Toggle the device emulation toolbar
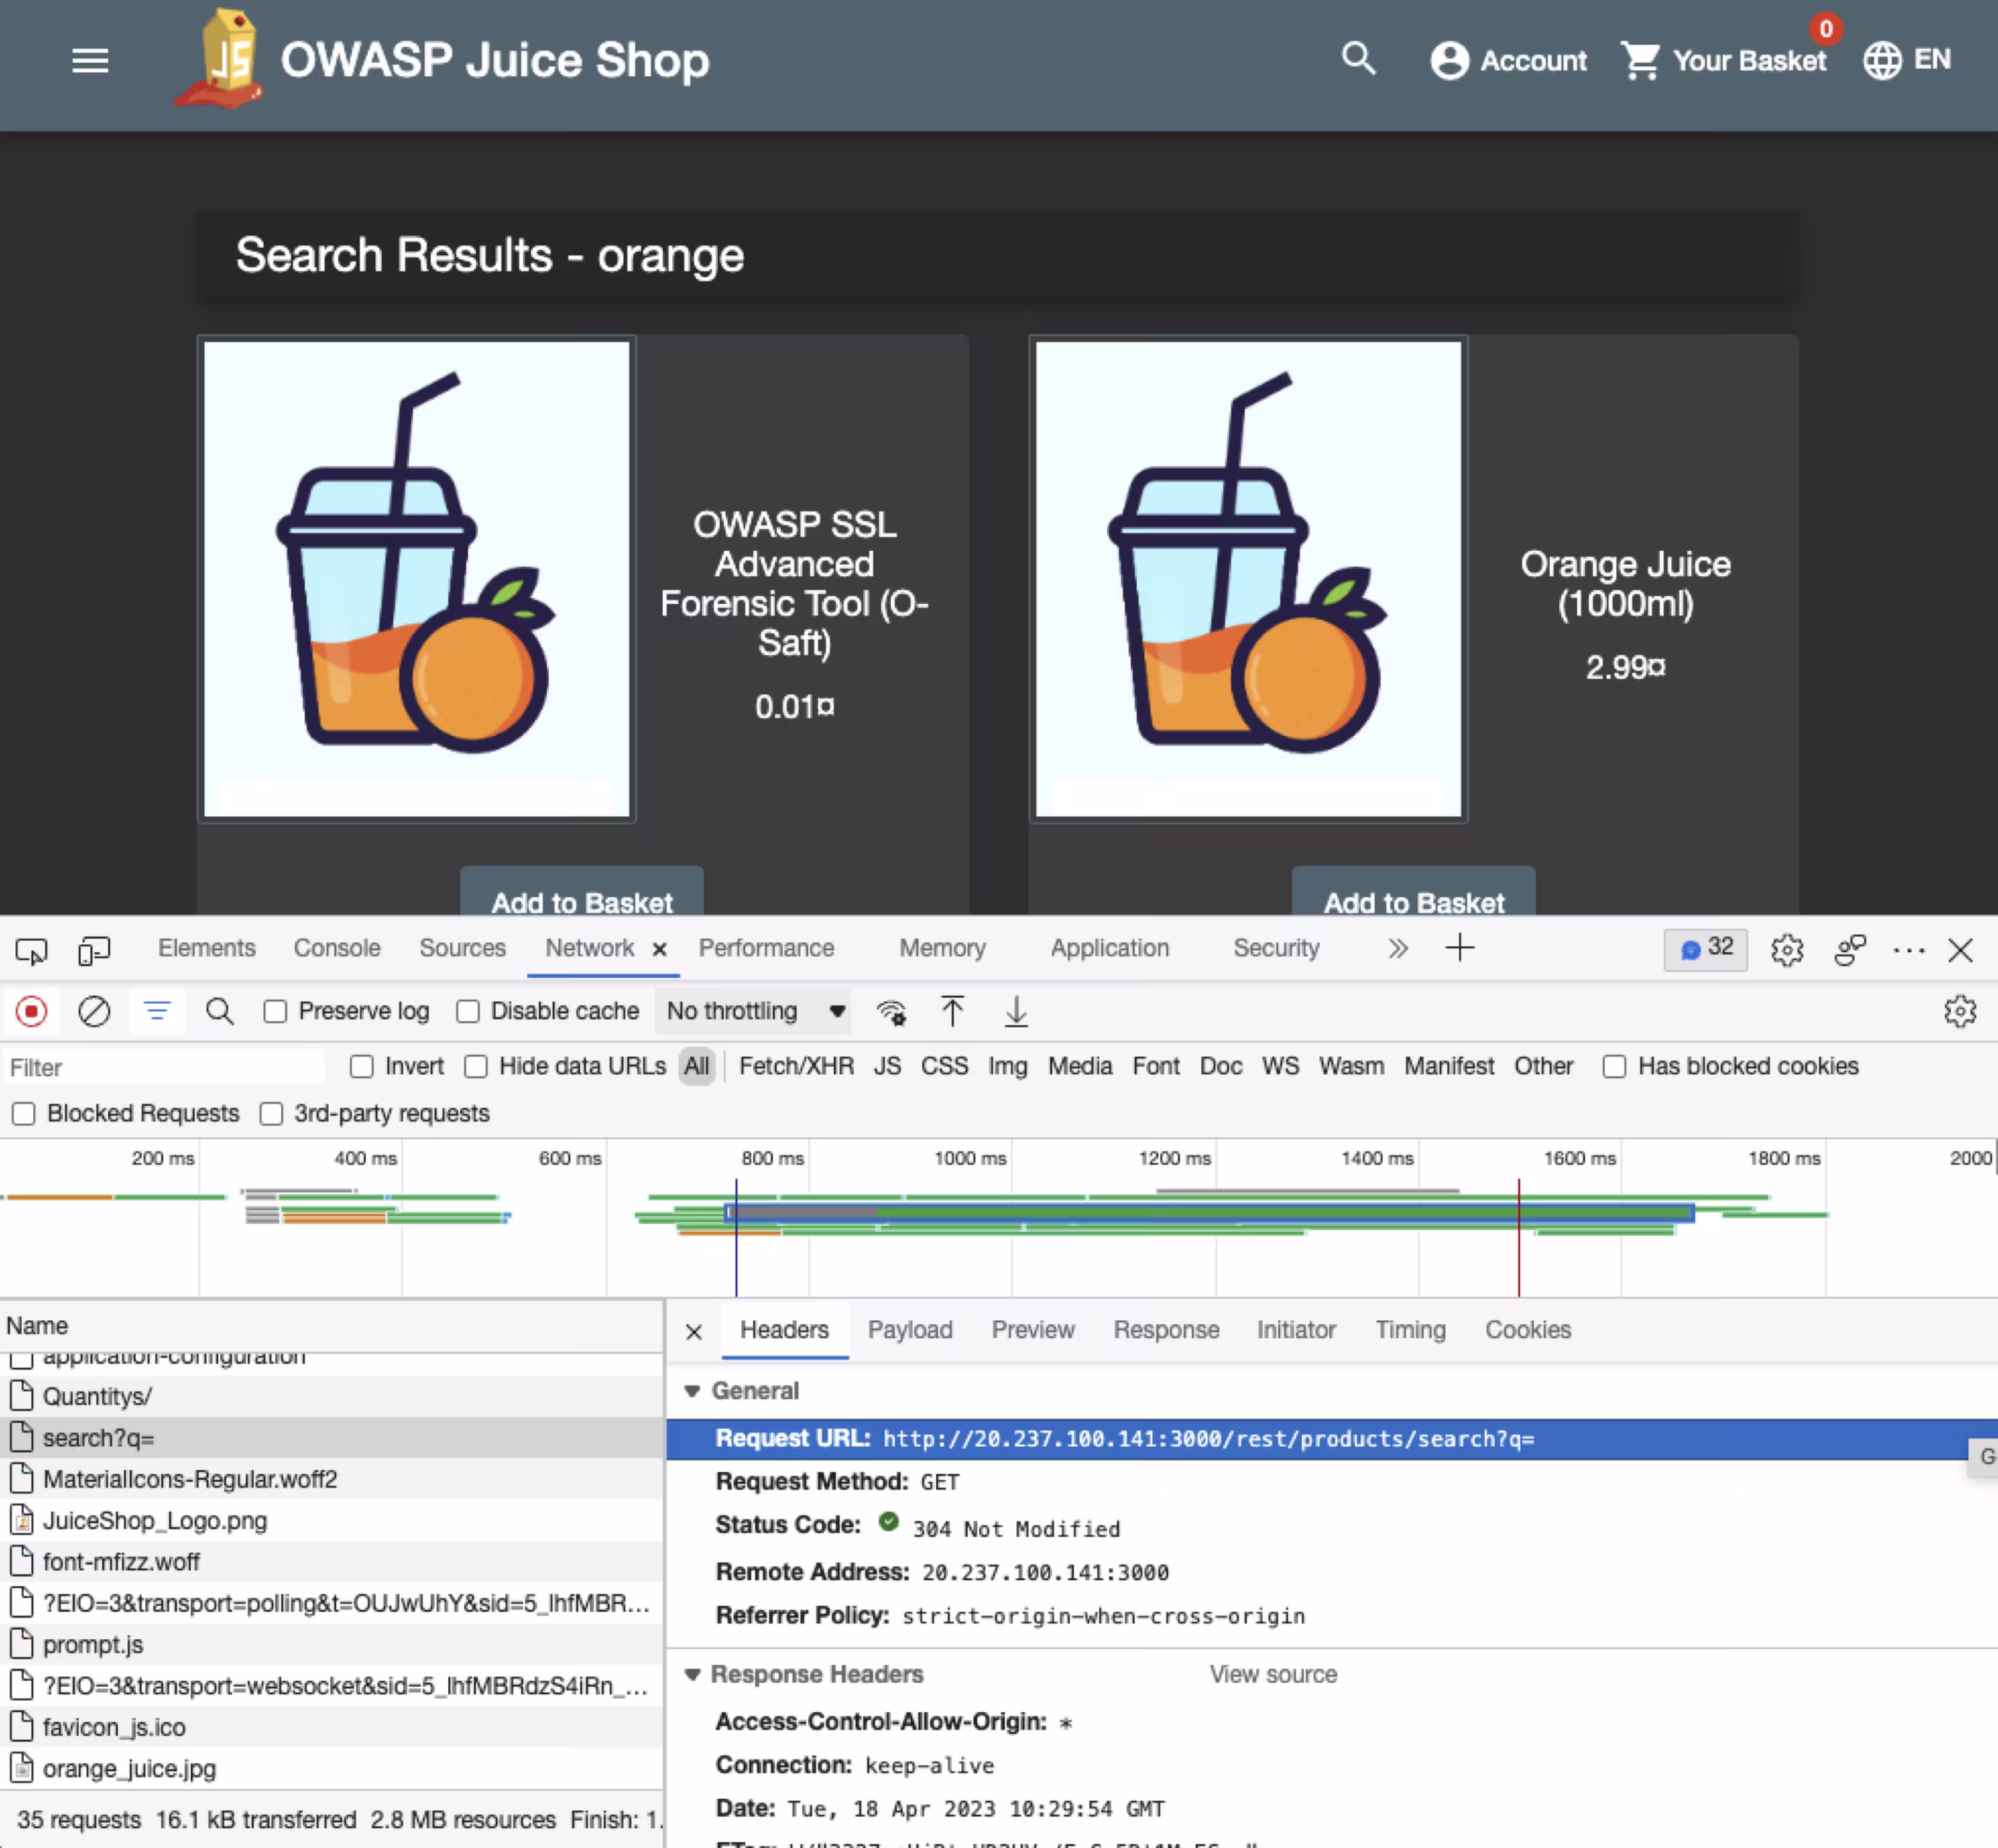Viewport: 1998px width, 1848px height. [x=93, y=949]
